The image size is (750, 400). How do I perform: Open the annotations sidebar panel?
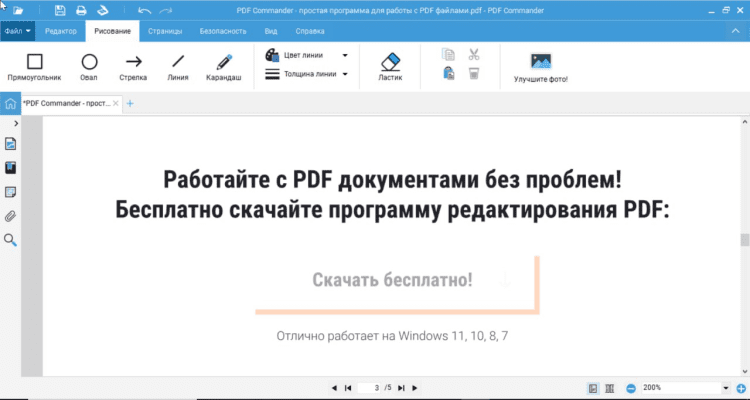coord(10,192)
